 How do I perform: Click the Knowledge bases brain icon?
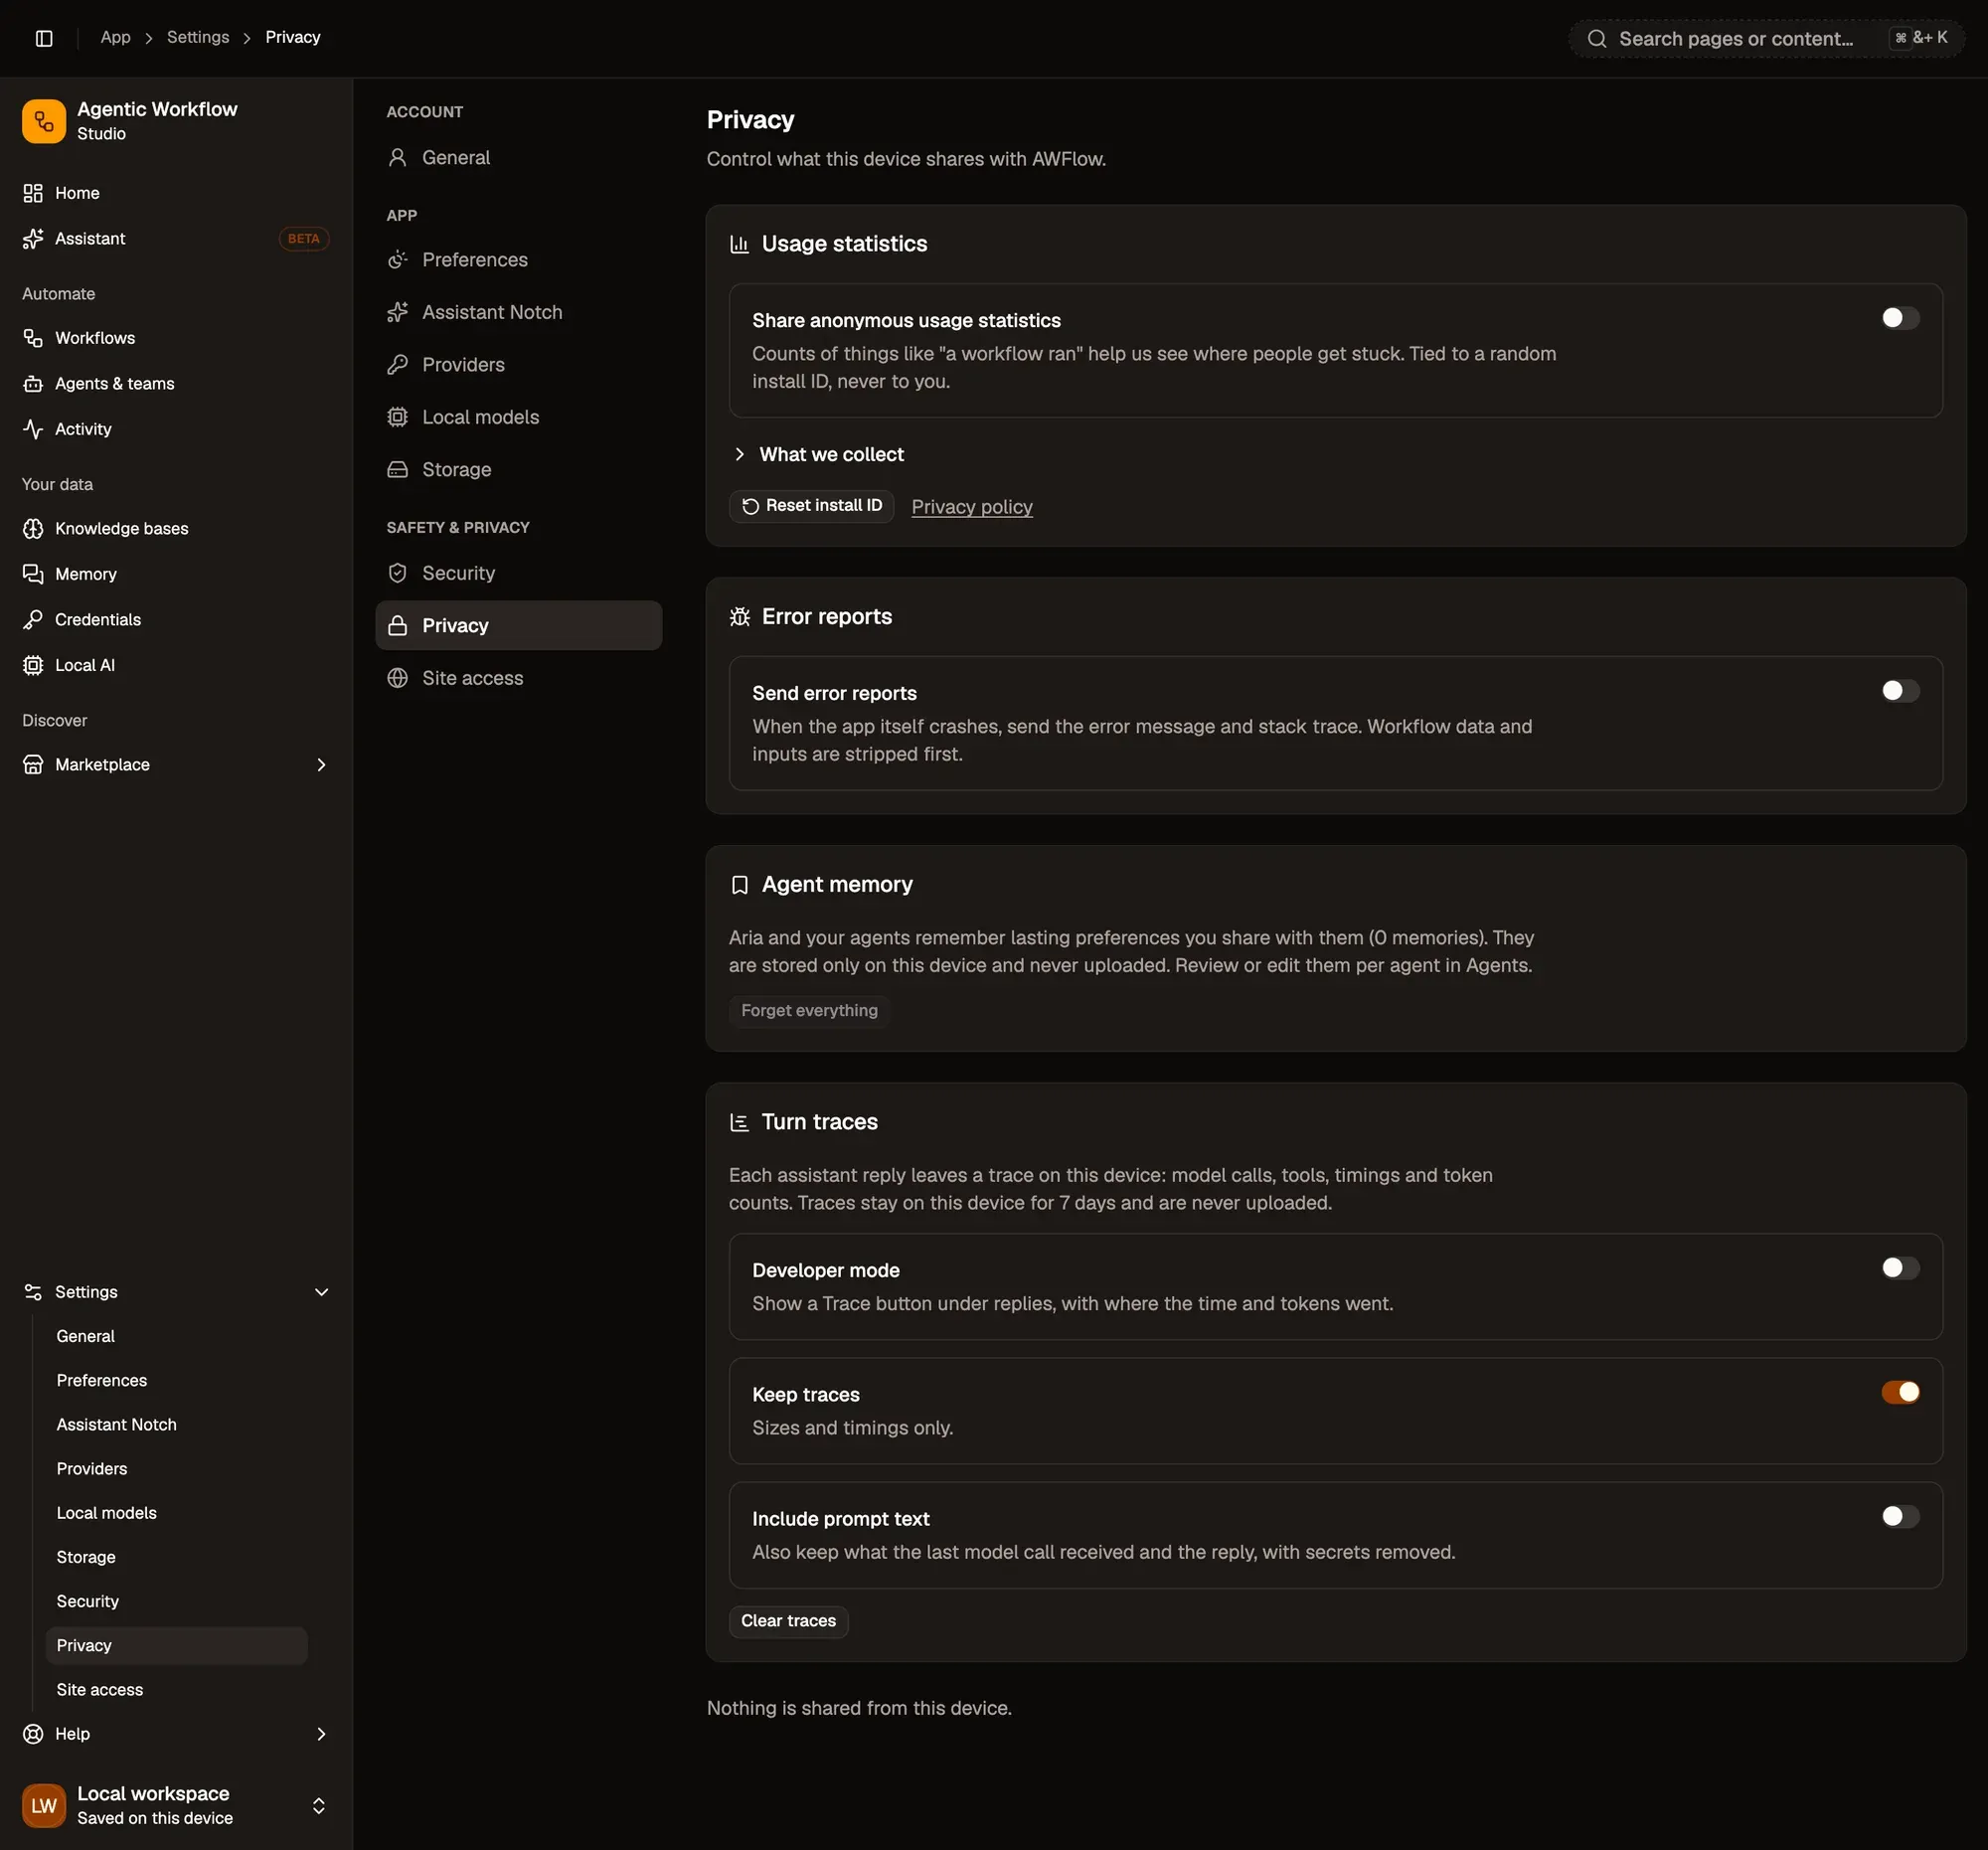(x=33, y=528)
